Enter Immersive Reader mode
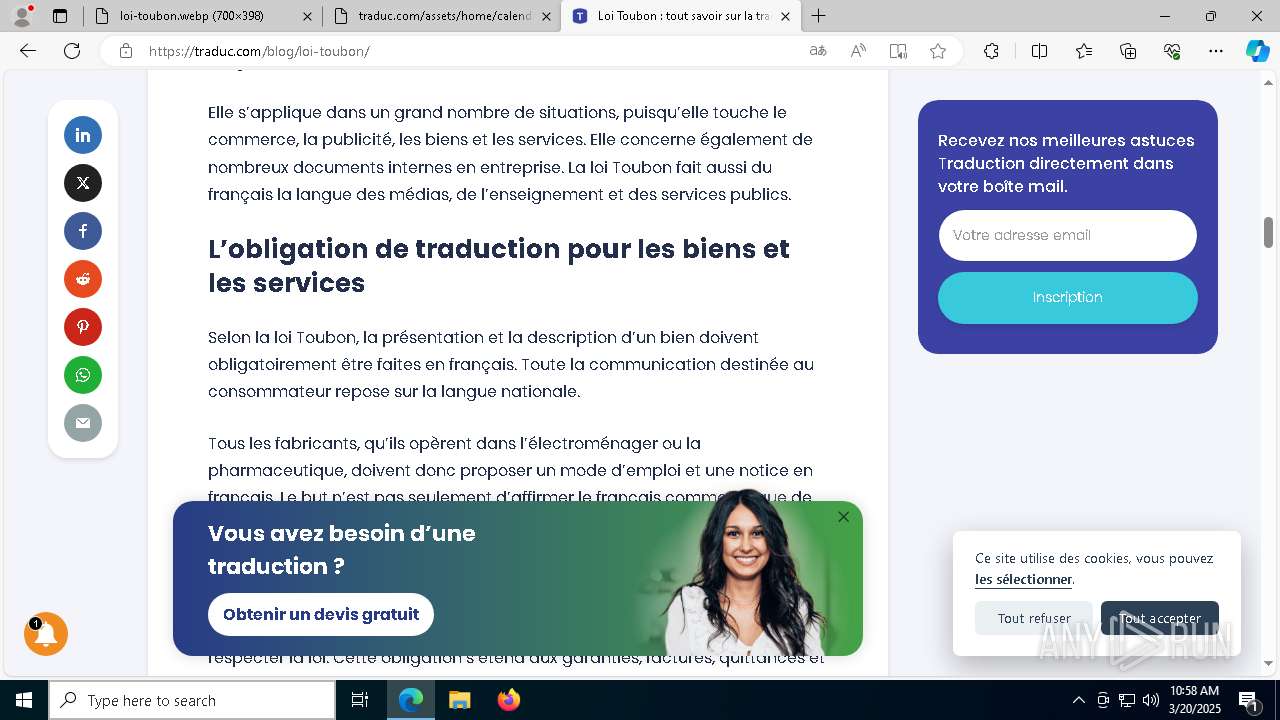This screenshot has width=1280, height=720. (898, 51)
